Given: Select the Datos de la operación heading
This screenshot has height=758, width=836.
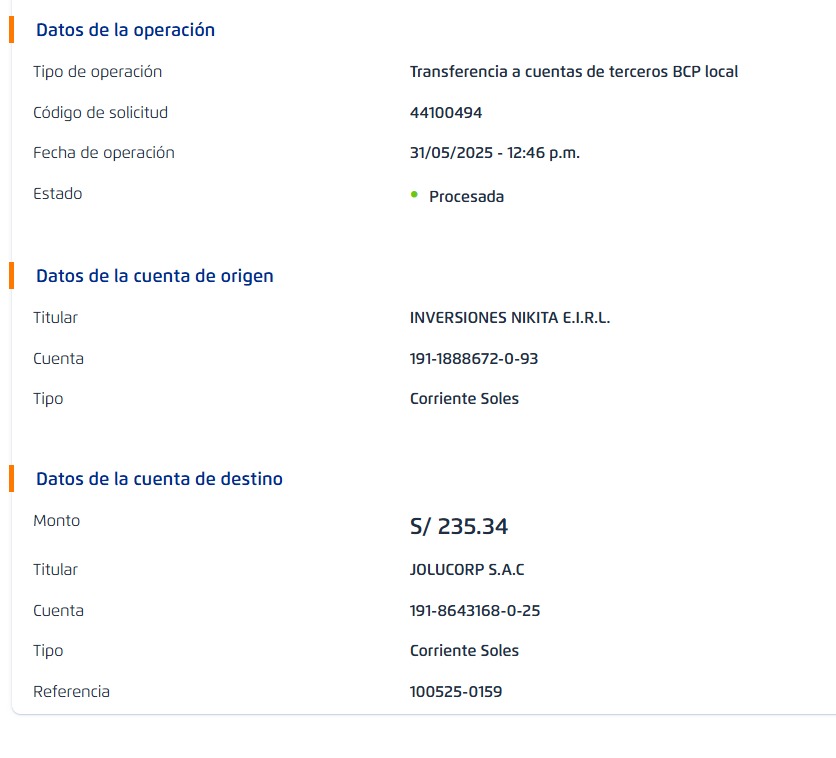Looking at the screenshot, I should [x=125, y=30].
